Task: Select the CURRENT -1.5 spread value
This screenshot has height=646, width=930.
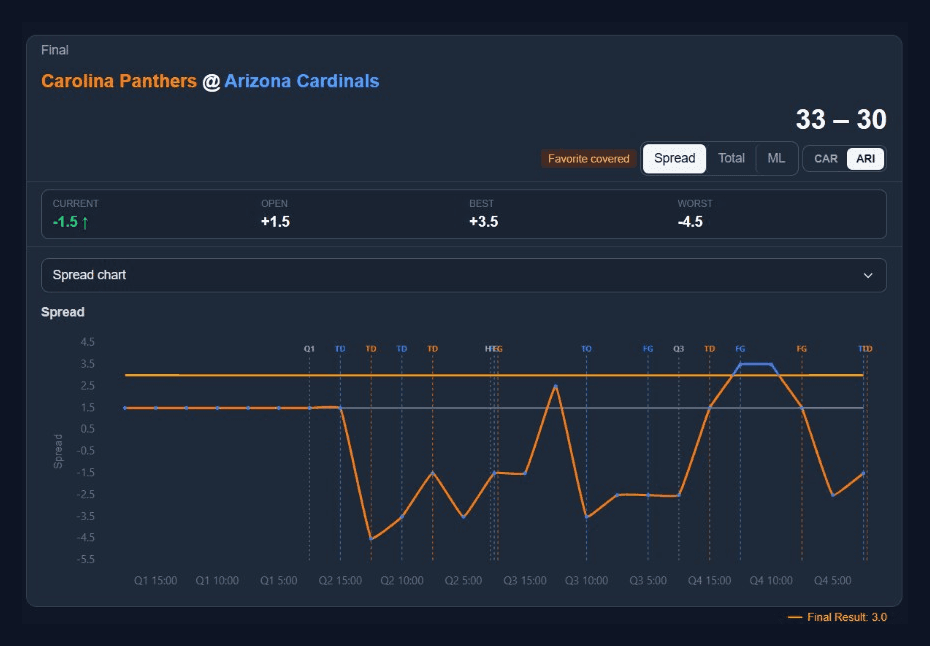Action: tap(65, 222)
